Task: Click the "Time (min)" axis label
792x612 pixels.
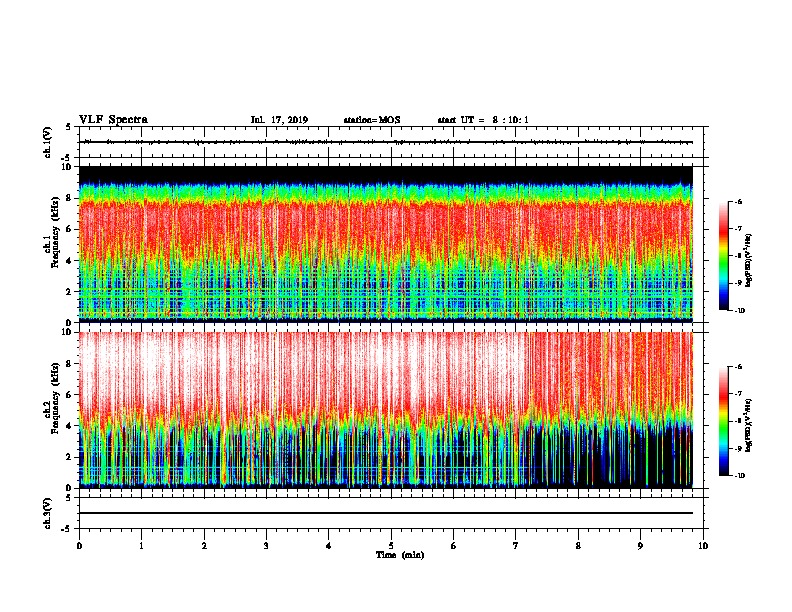Action: click(x=400, y=555)
